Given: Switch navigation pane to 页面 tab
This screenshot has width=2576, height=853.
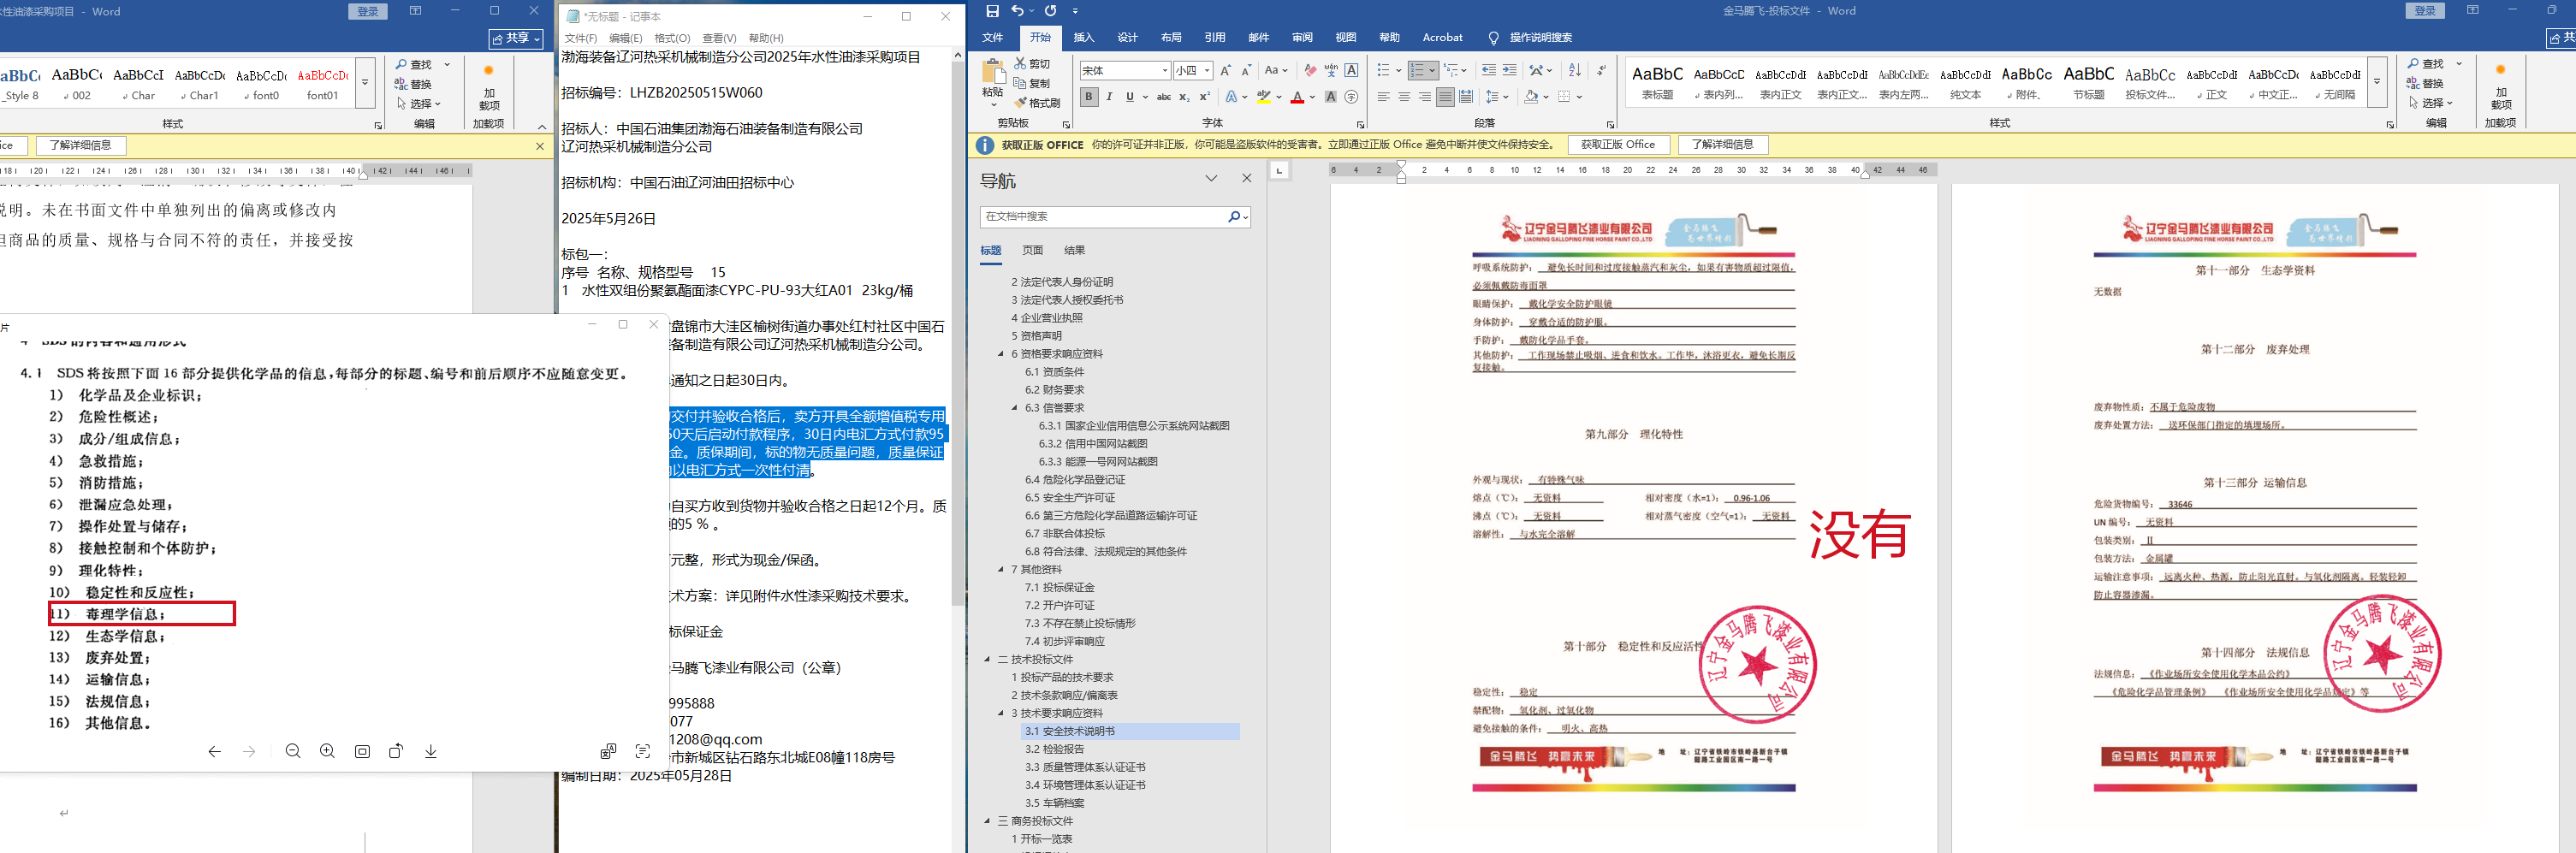Looking at the screenshot, I should 1033,250.
